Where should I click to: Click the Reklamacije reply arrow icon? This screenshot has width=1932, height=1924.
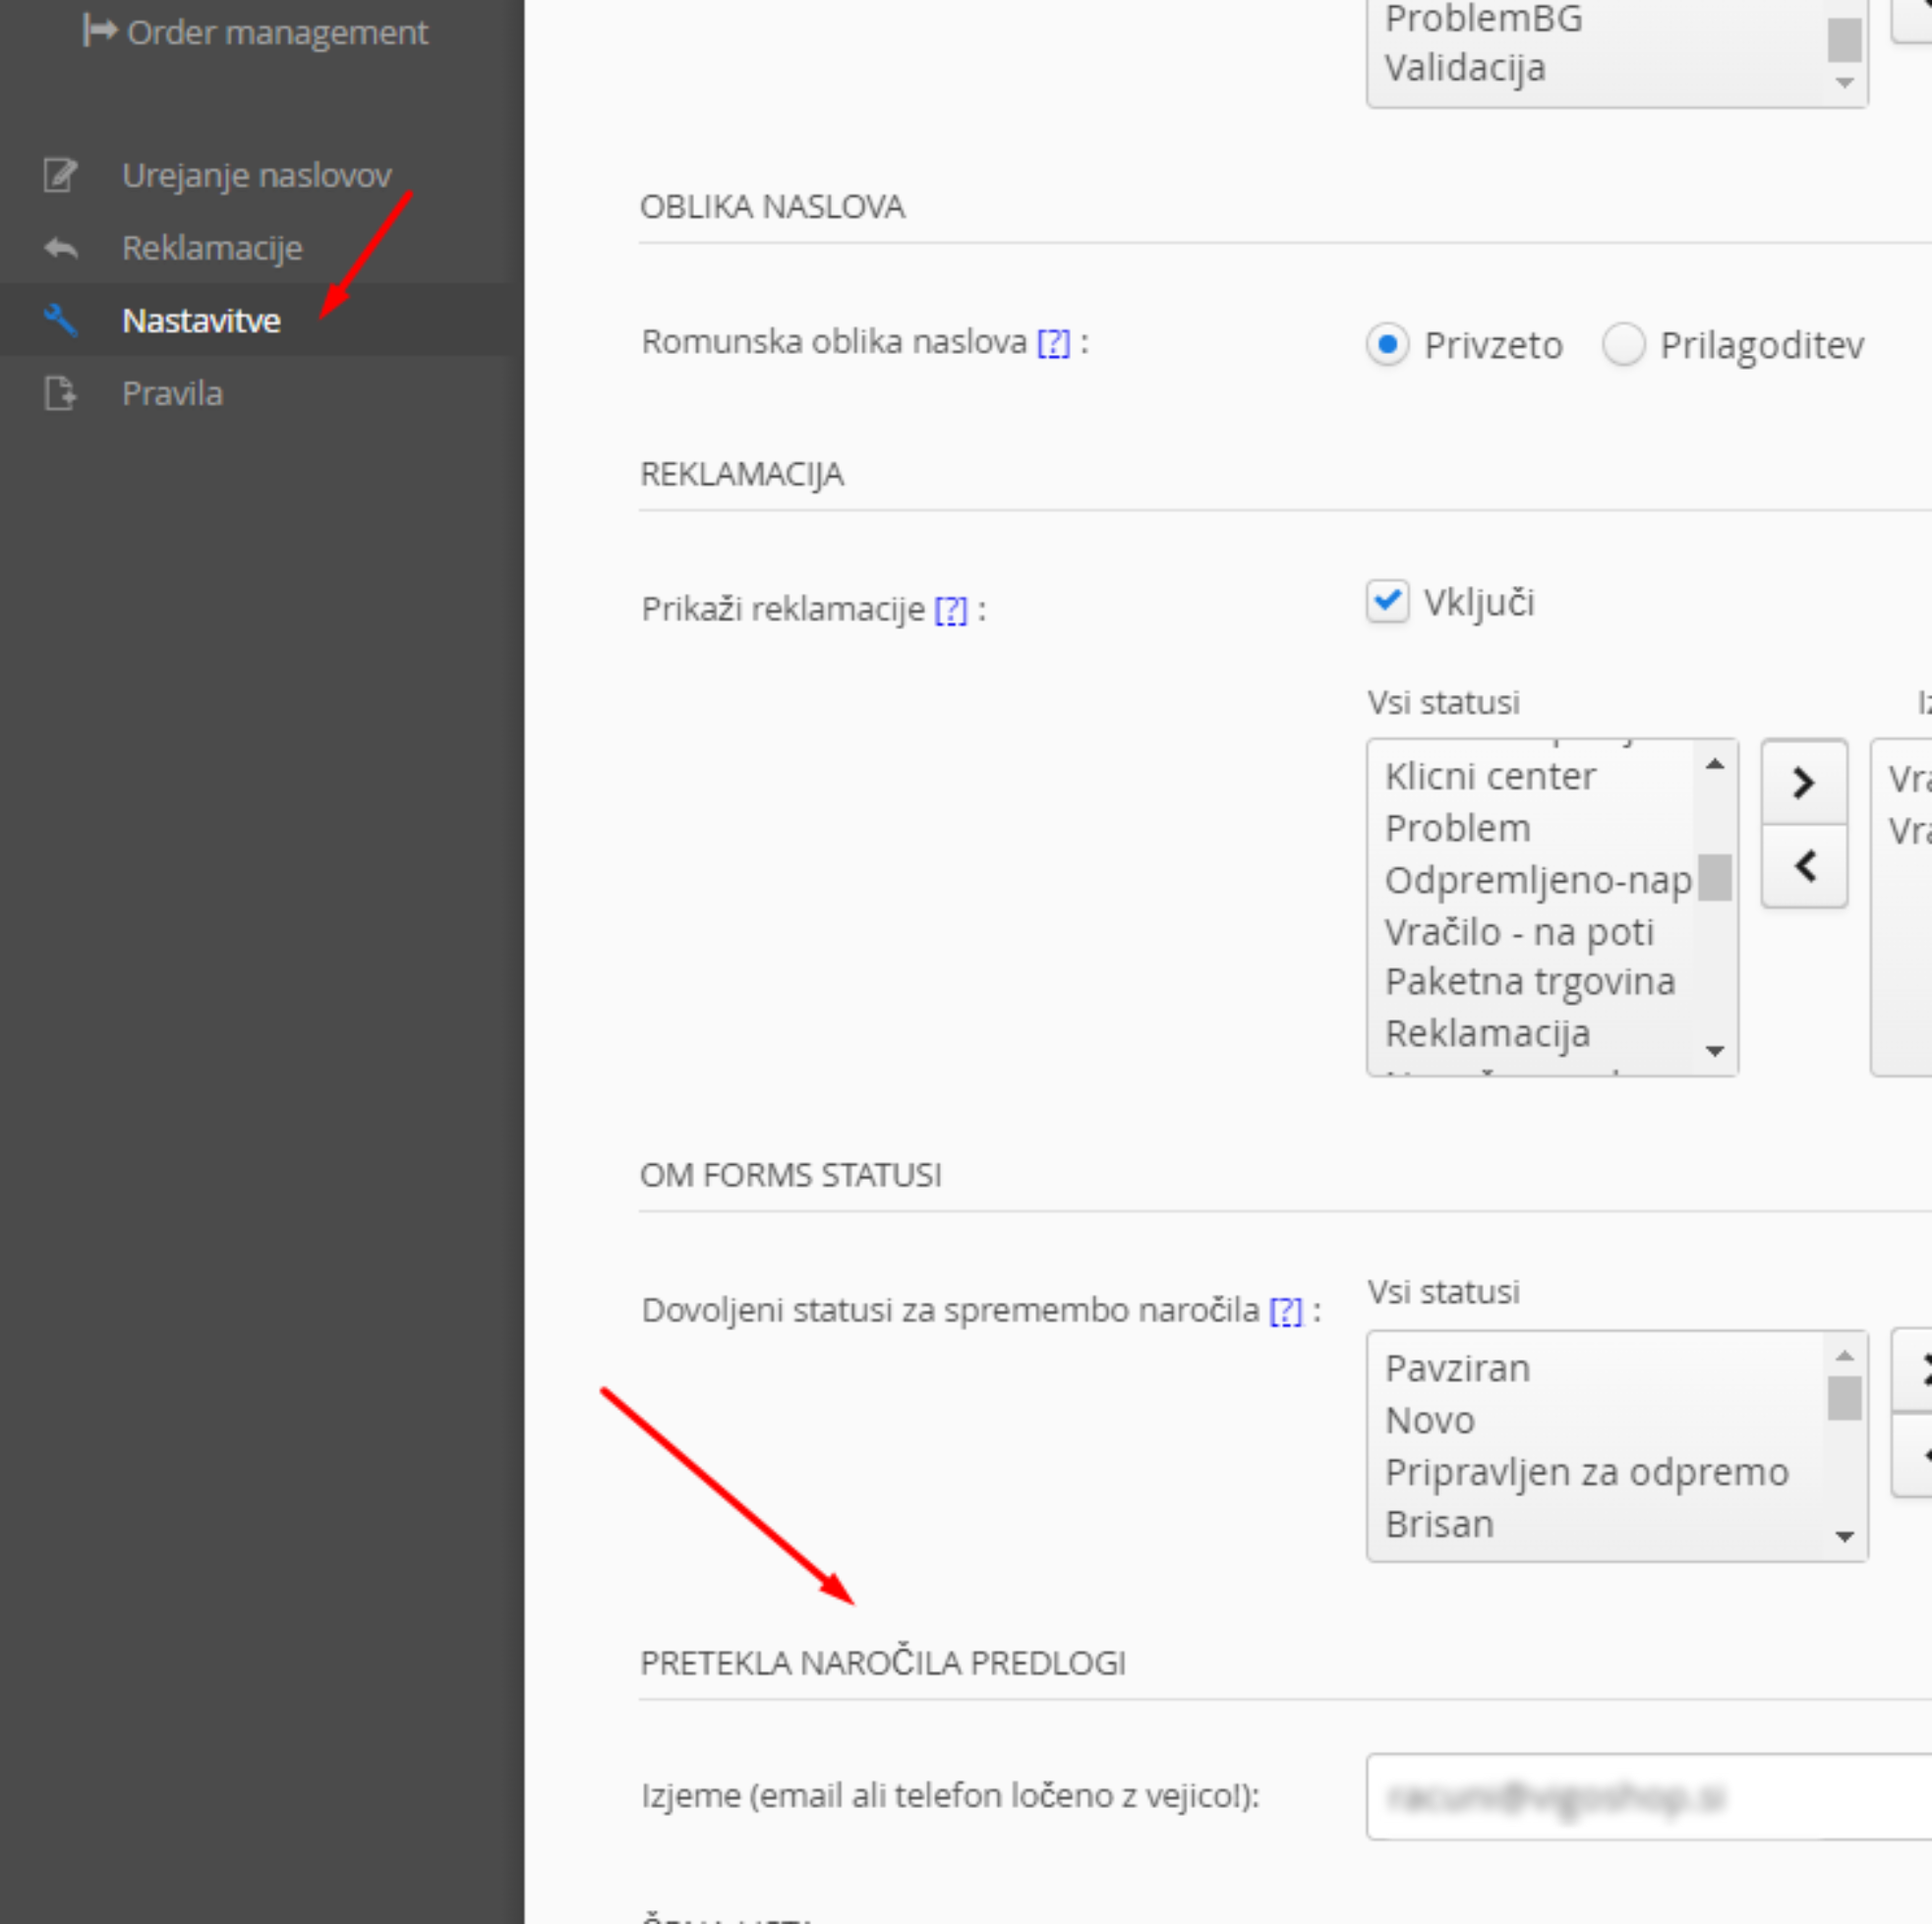pos(60,248)
